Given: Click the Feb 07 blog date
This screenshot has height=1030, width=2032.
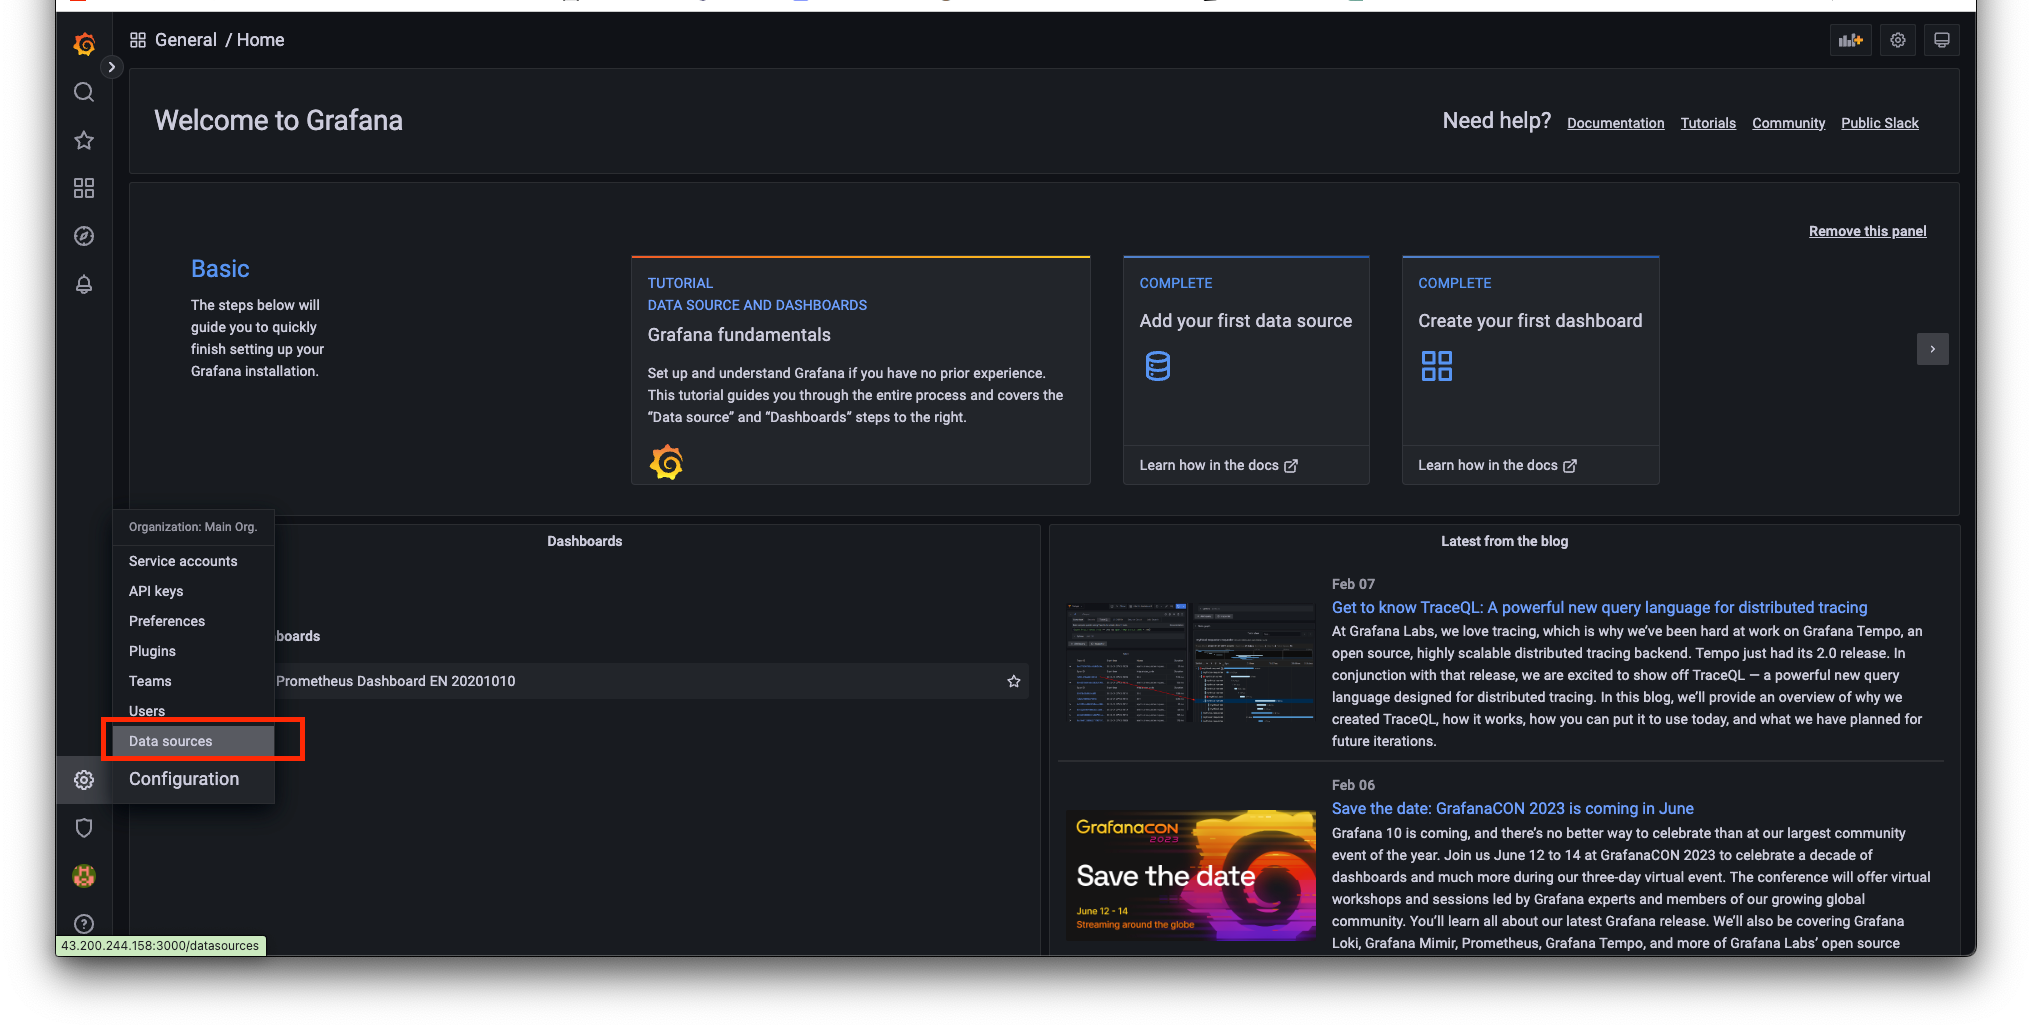Looking at the screenshot, I should (1353, 584).
